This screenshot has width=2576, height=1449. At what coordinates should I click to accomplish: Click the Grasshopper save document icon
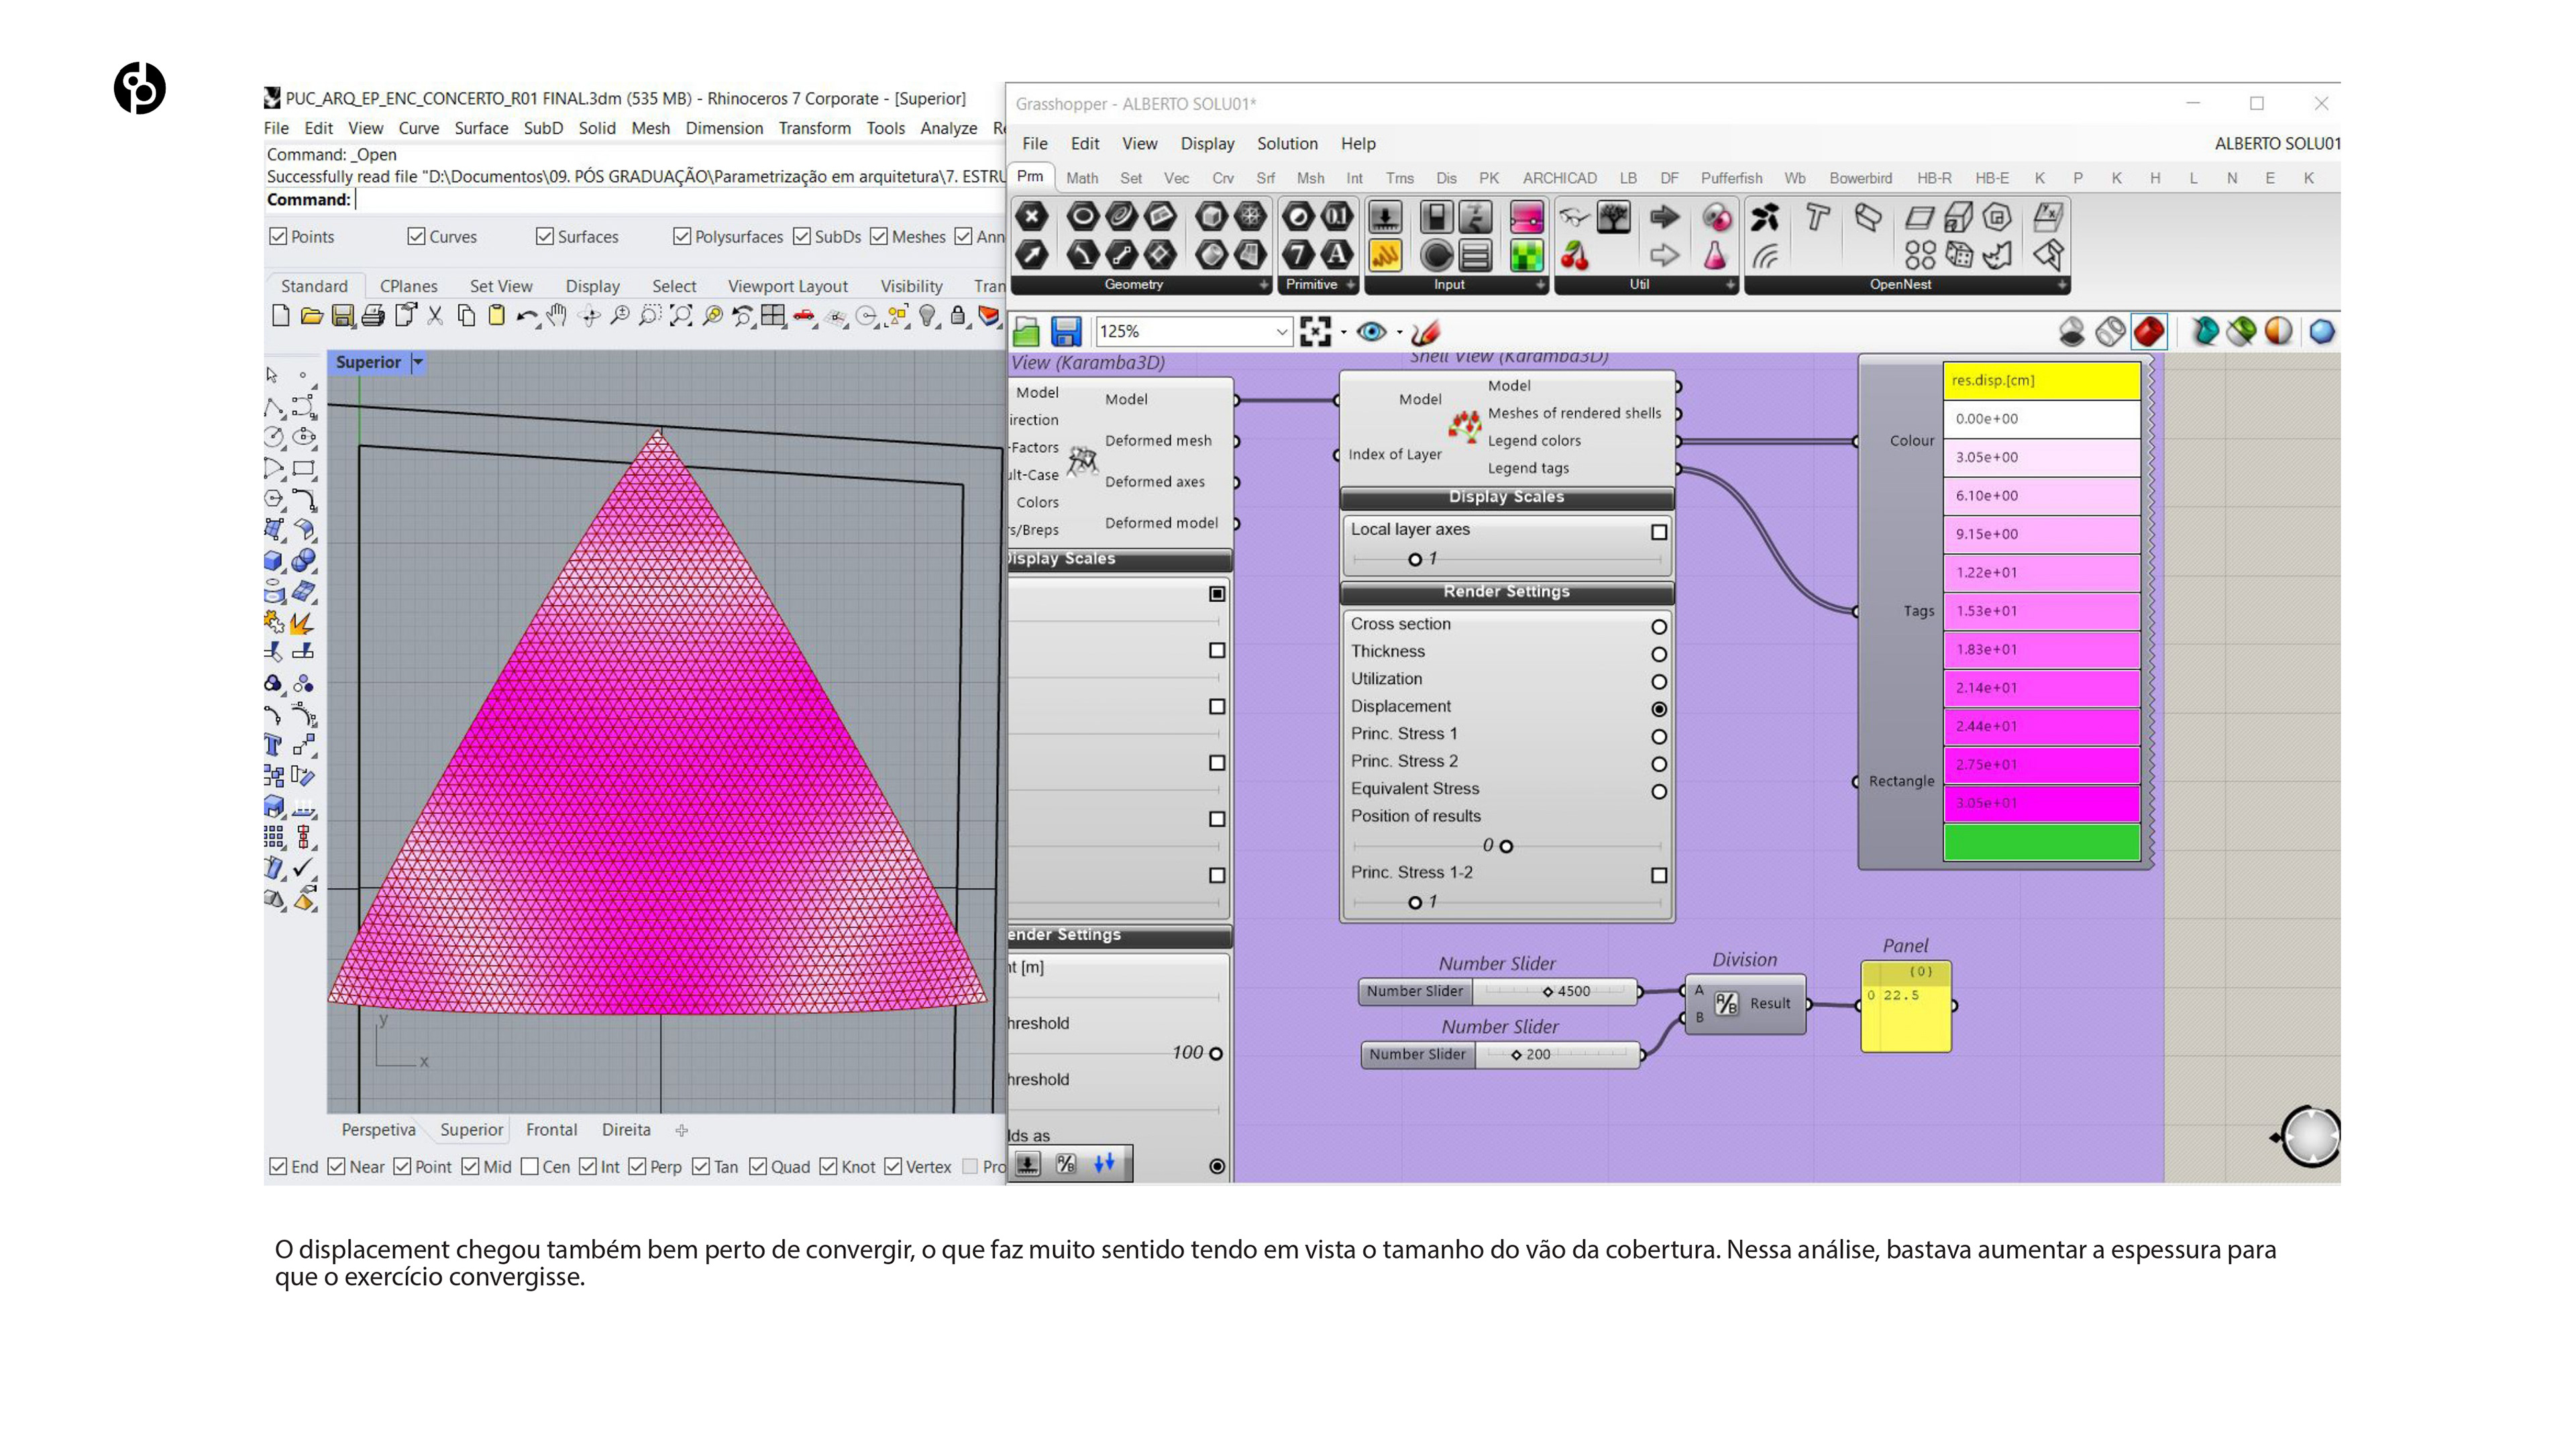1066,331
